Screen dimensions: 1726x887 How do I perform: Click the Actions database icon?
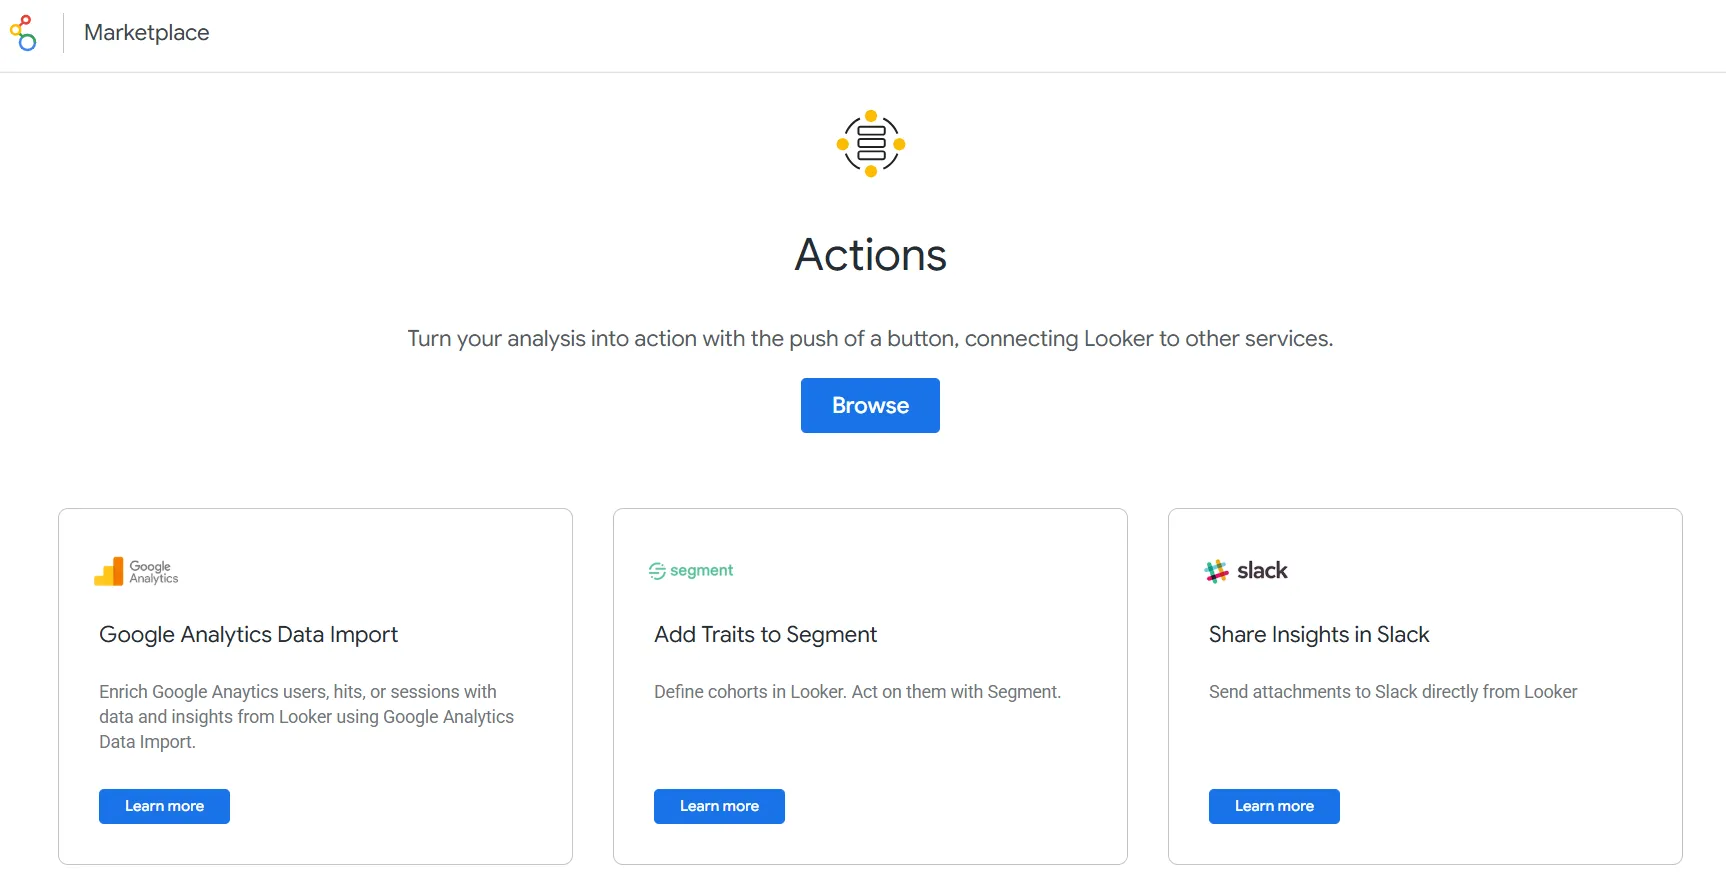coord(871,144)
